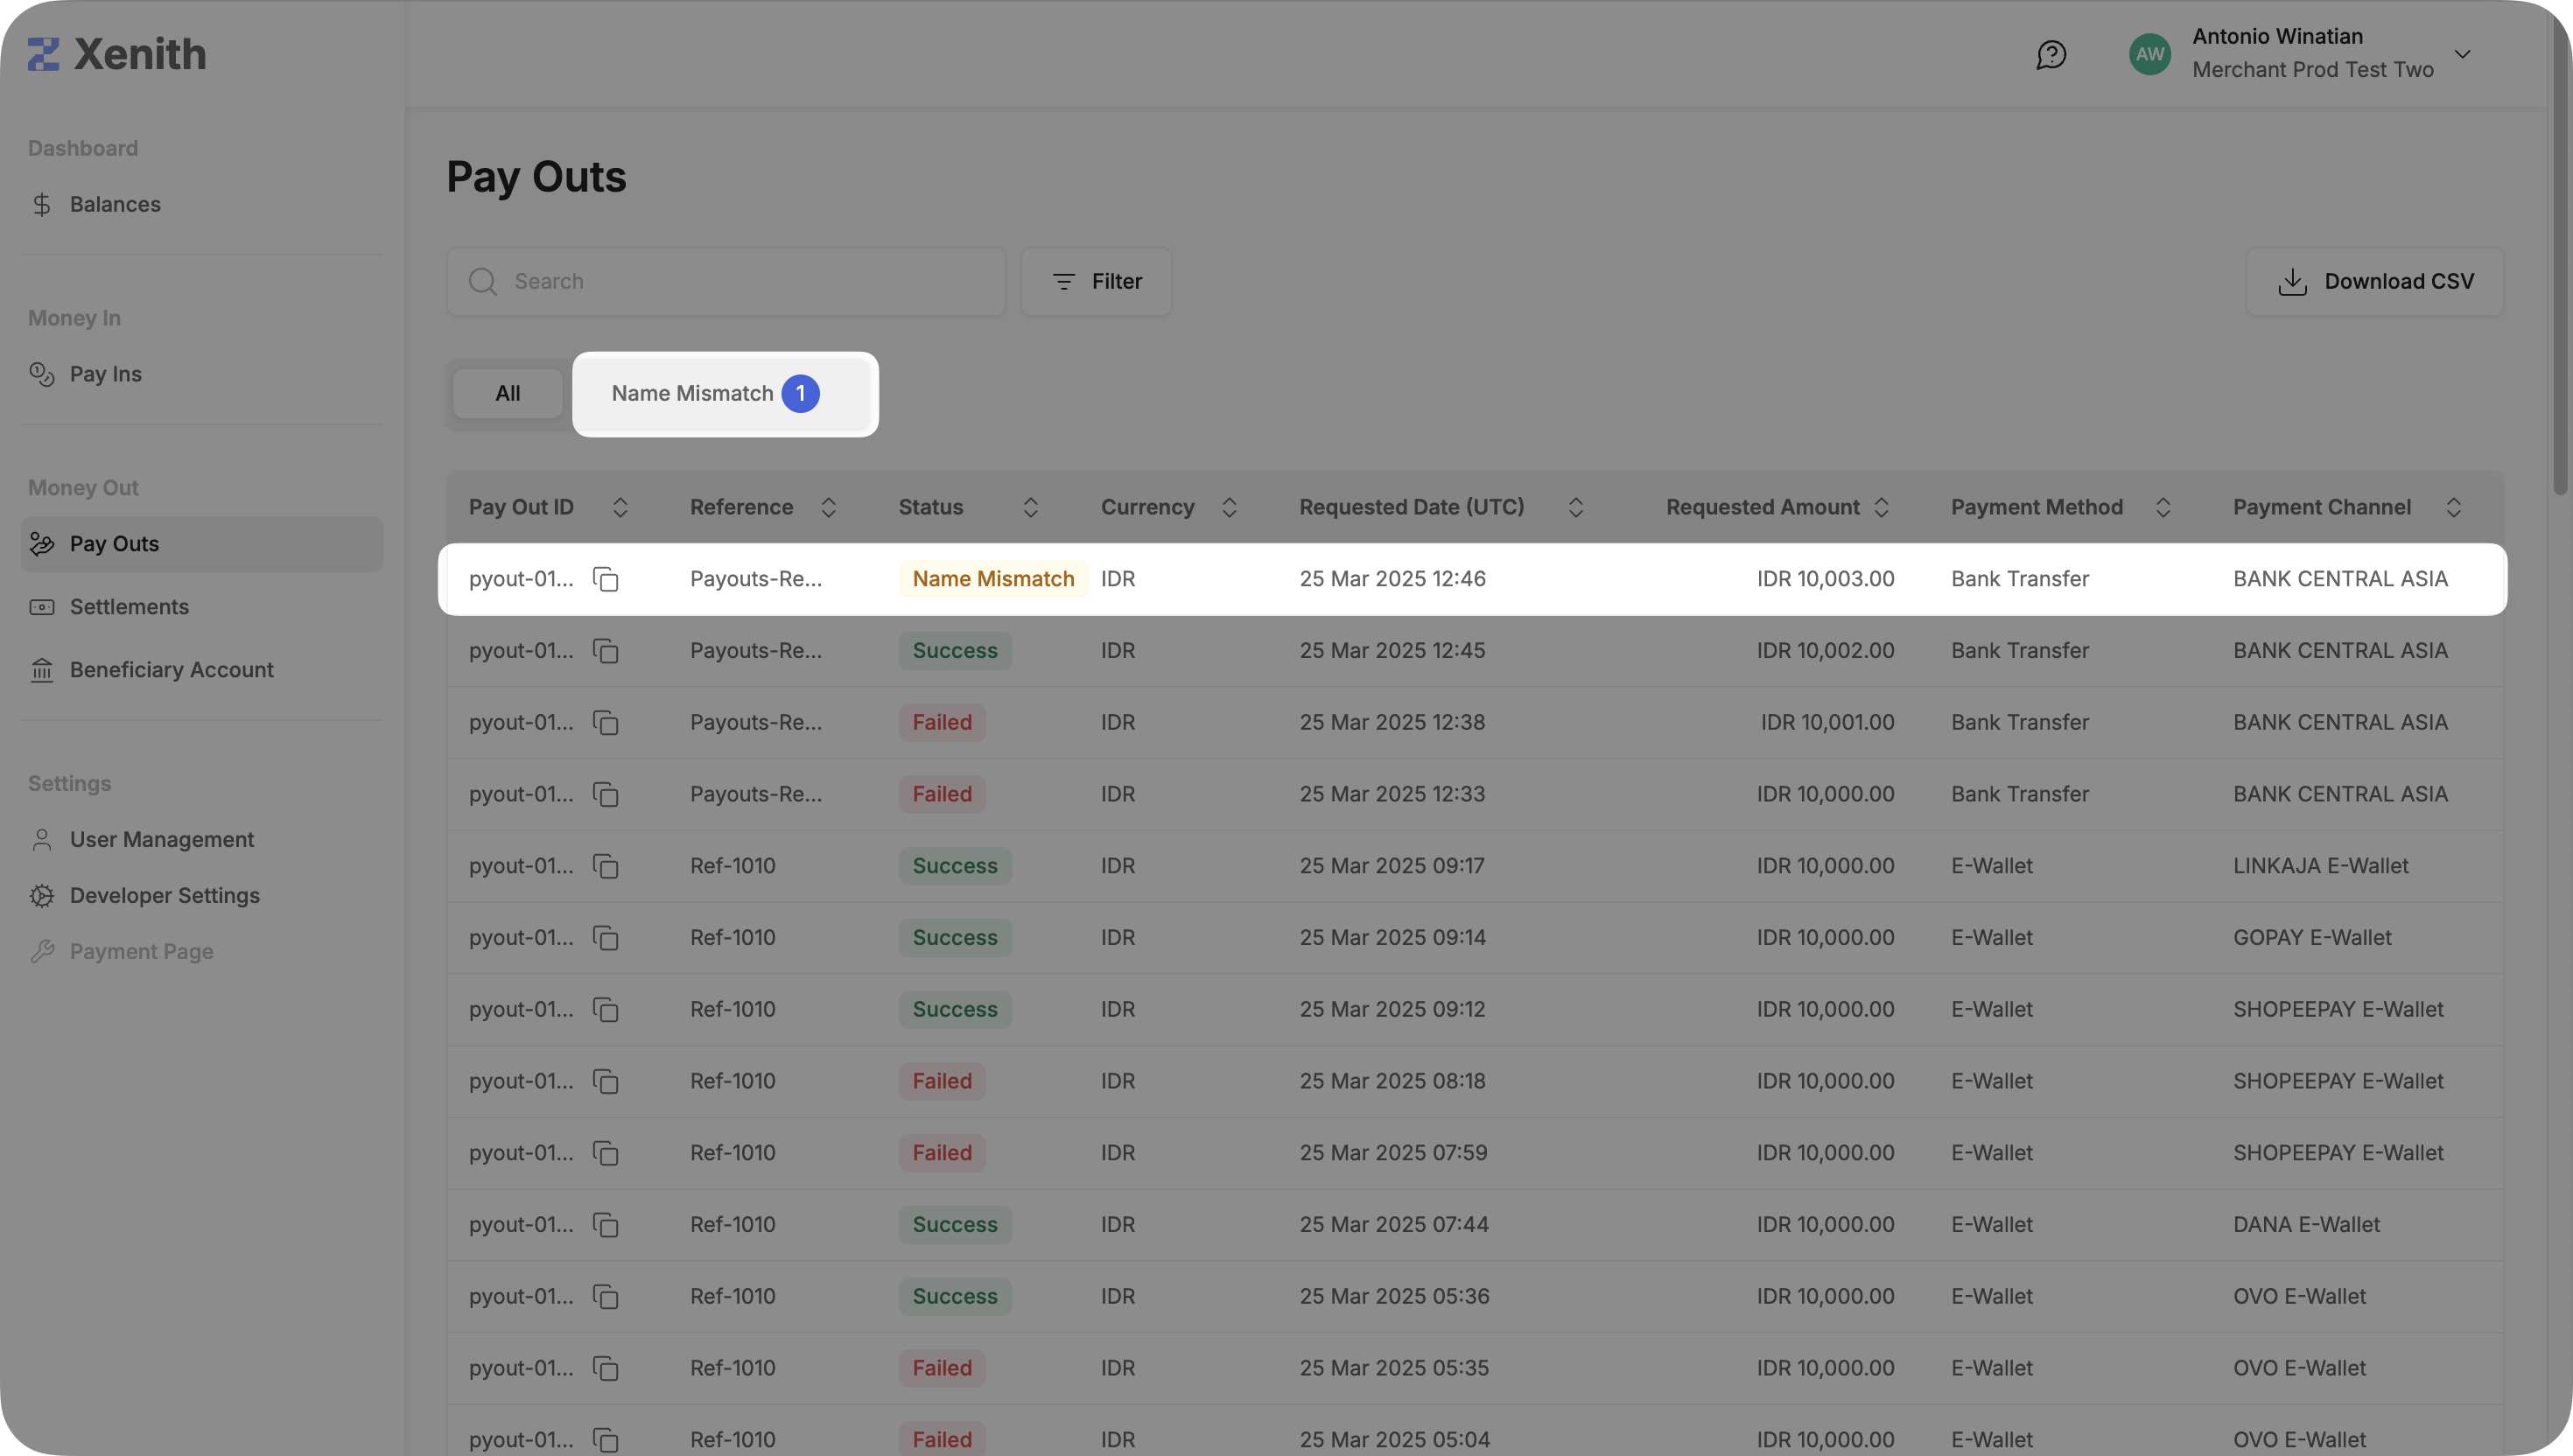2573x1456 pixels.
Task: Click the AW user avatar
Action: (x=2149, y=54)
